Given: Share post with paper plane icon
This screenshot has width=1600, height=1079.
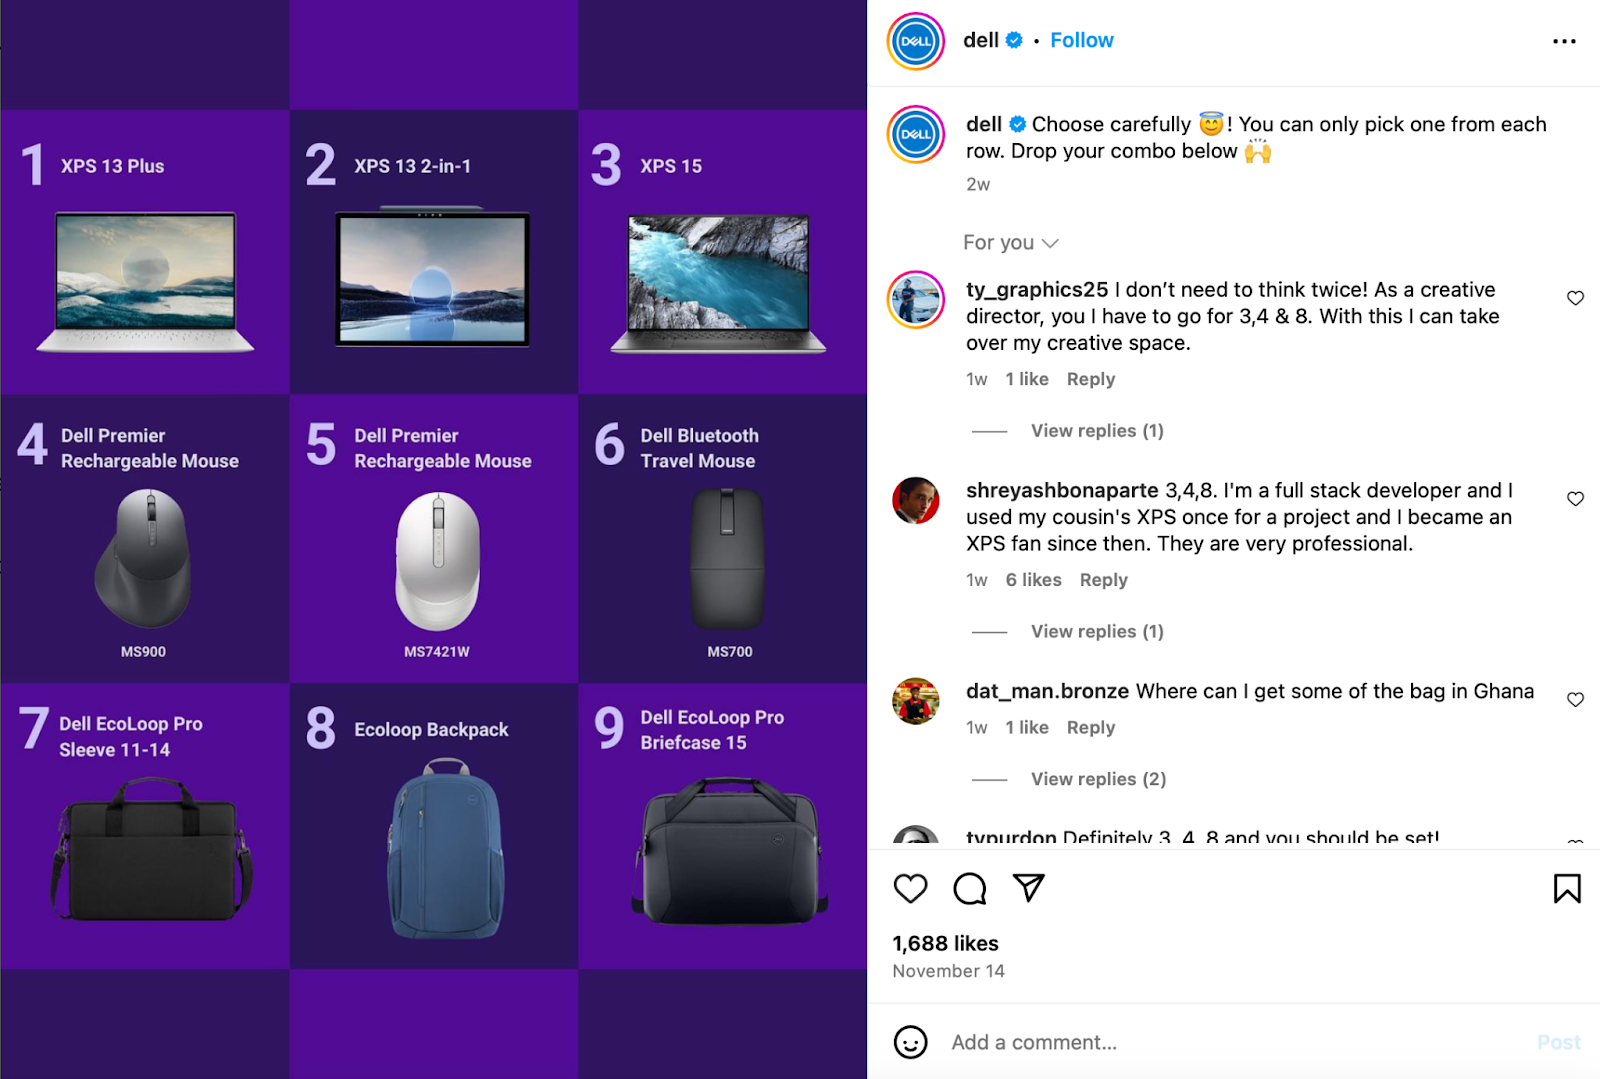Looking at the screenshot, I should click(x=1028, y=887).
